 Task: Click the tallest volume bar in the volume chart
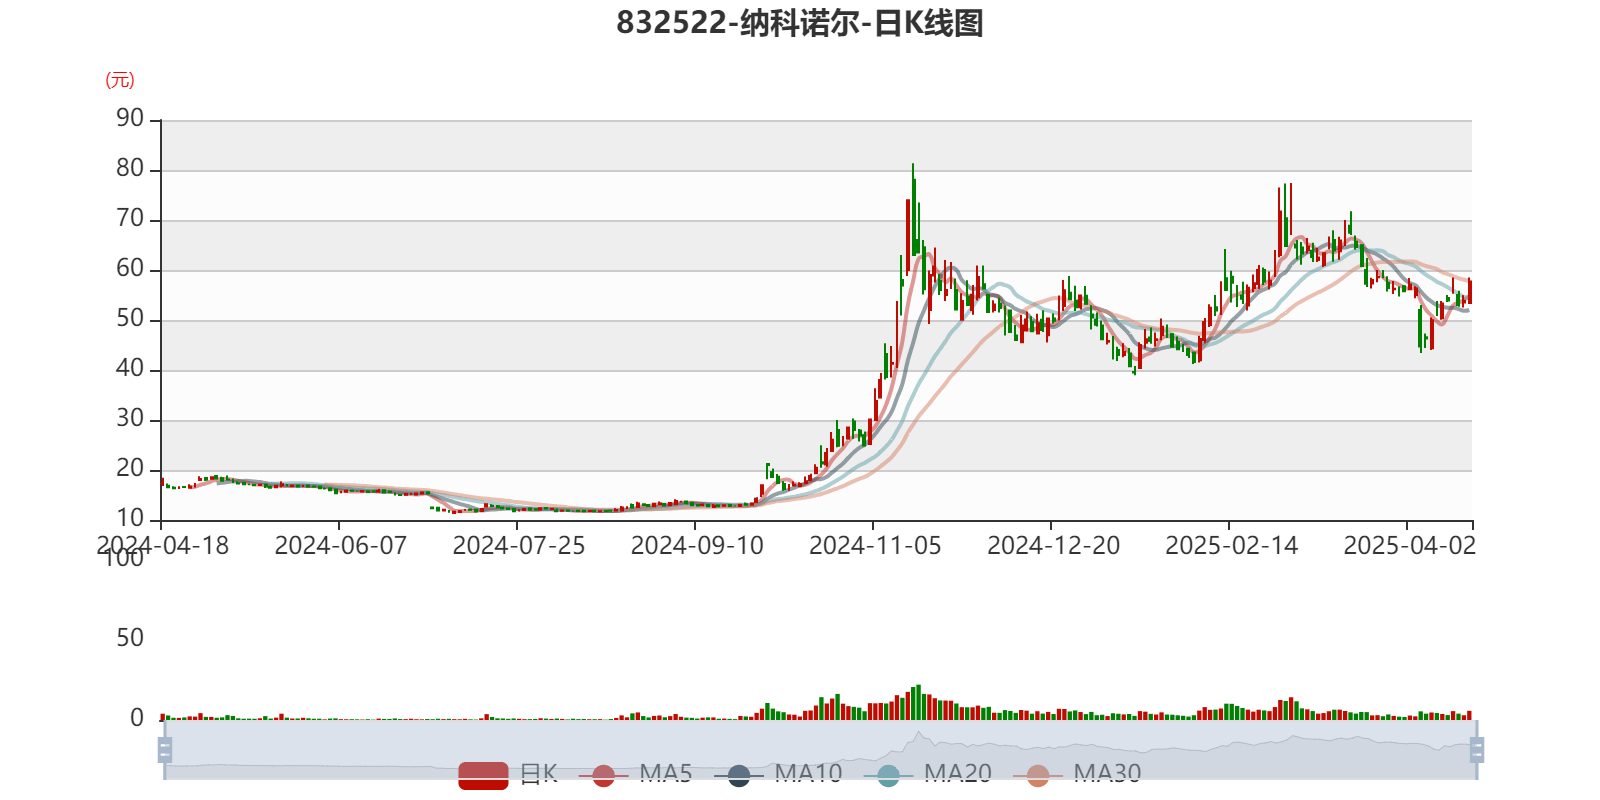918,703
